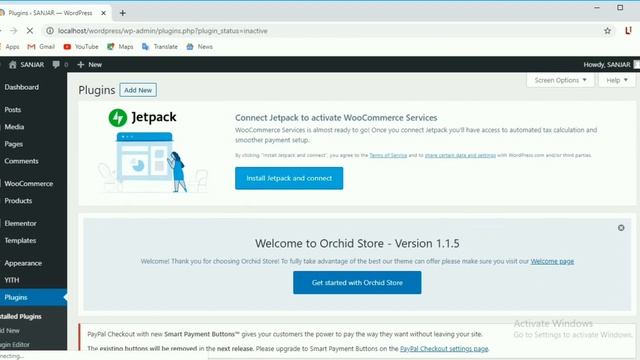Expand Screen Options panel
The height and width of the screenshot is (360, 640).
tap(560, 80)
